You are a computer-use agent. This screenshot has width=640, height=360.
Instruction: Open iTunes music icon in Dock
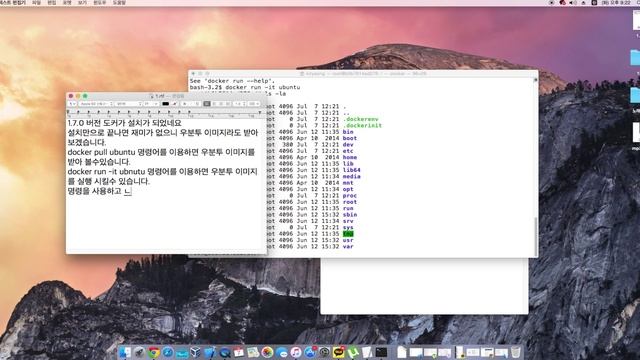click(296, 352)
